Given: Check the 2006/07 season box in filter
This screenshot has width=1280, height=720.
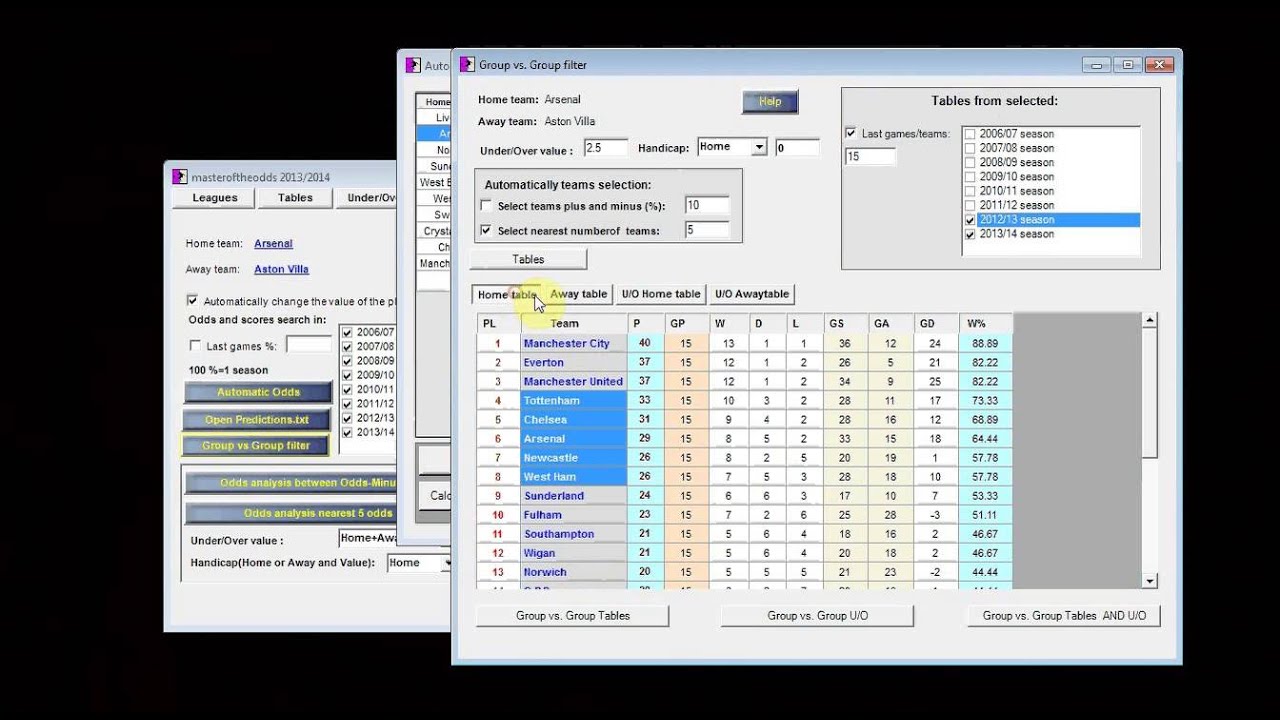Looking at the screenshot, I should point(970,134).
